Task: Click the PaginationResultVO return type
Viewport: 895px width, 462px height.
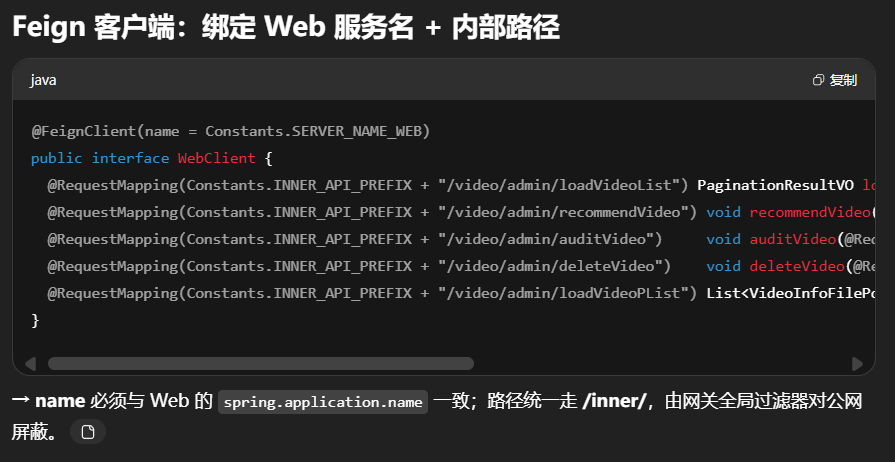Action: tap(774, 185)
